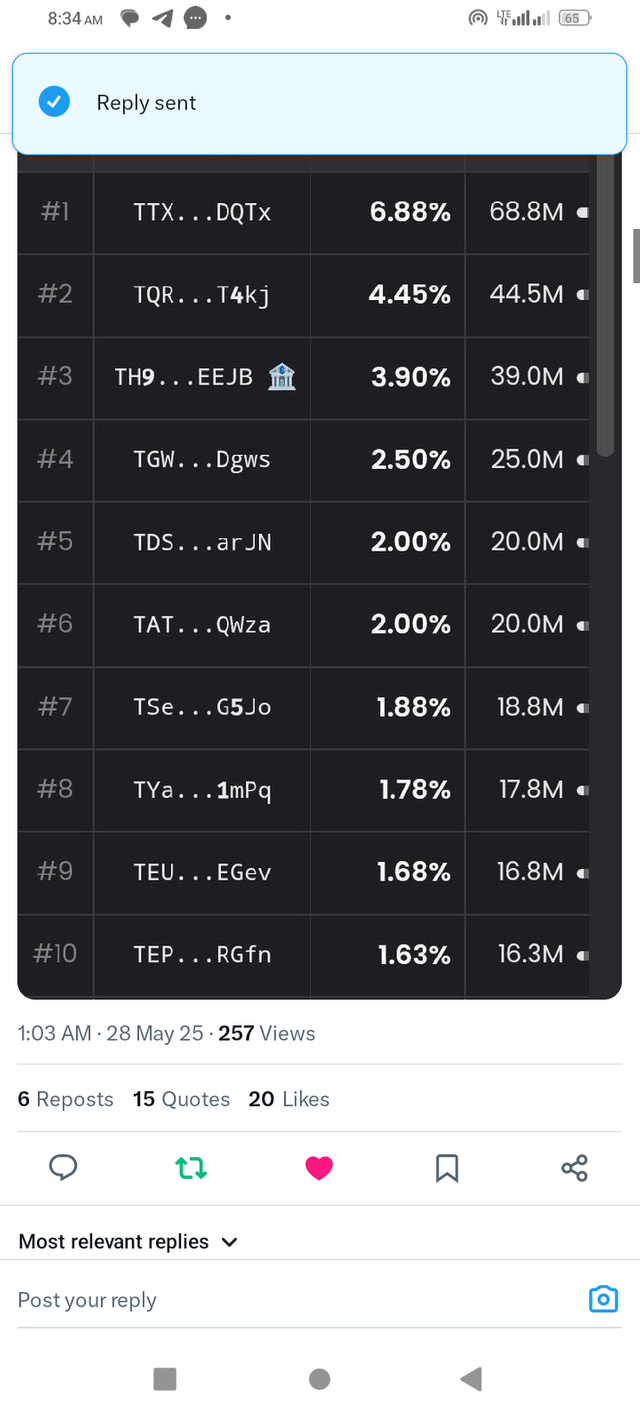Viewport: 640px width, 1422px height.
Task: Bookmark the post with the bookmark icon
Action: [x=447, y=1167]
